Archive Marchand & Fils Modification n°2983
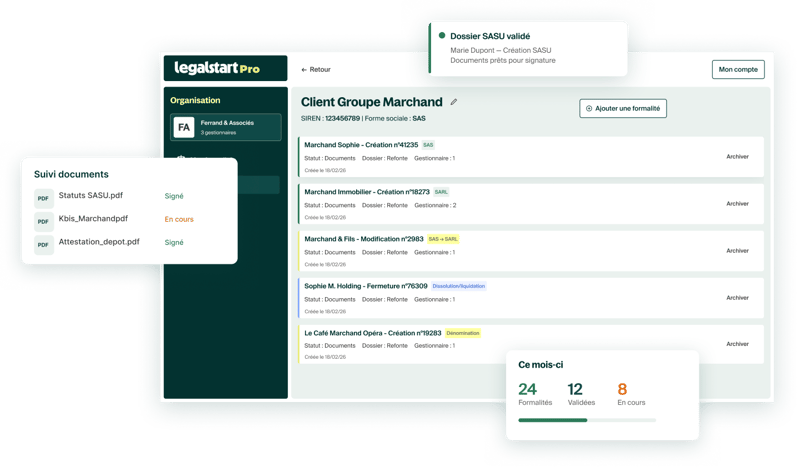Image resolution: width=800 pixels, height=467 pixels. pos(737,251)
